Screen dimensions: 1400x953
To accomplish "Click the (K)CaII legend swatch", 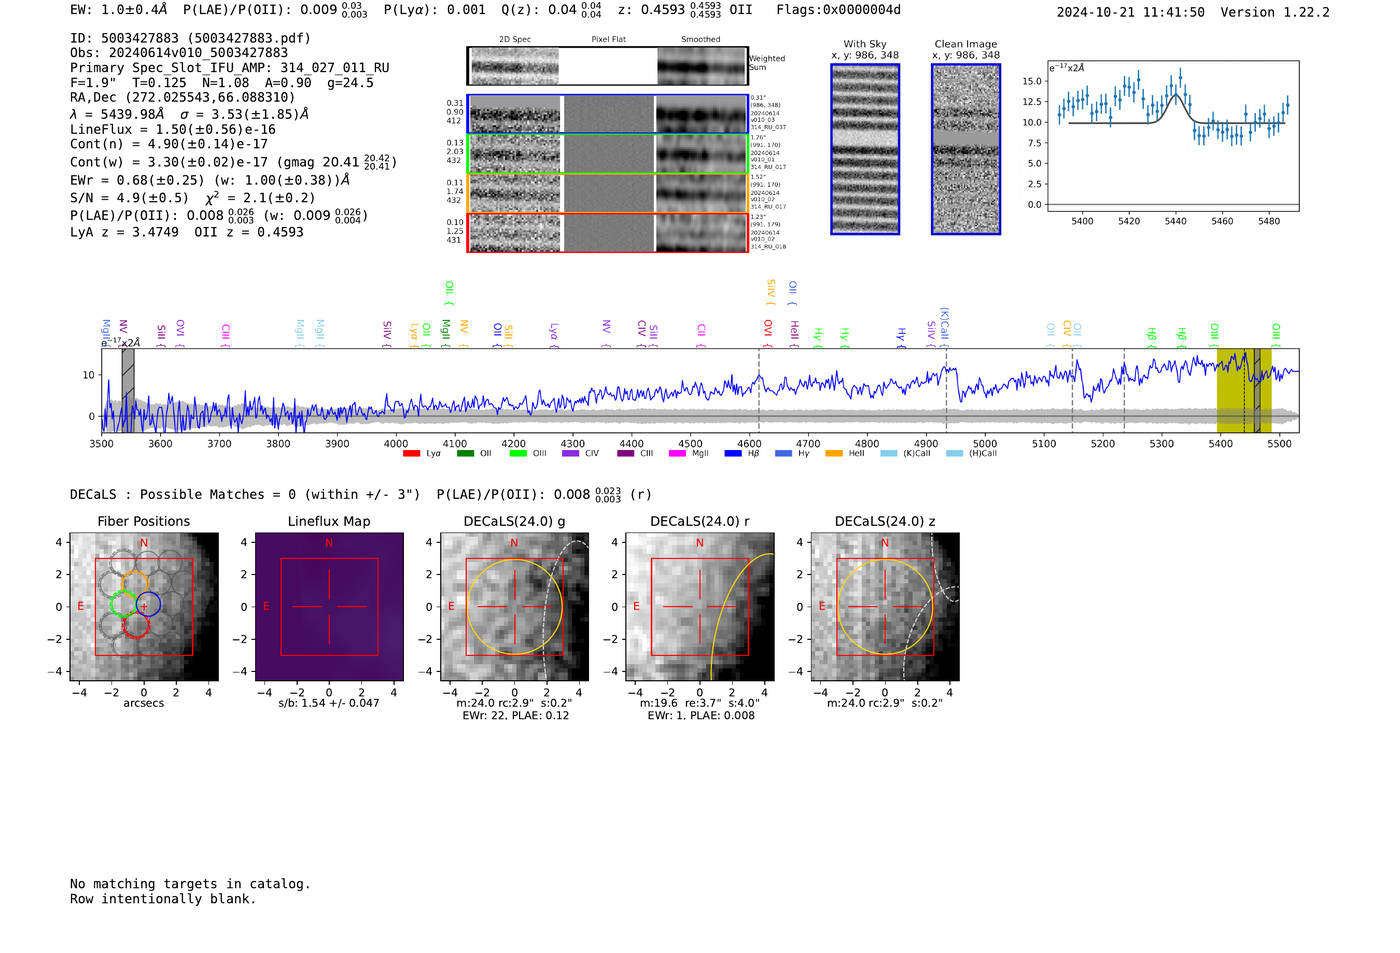I will click(x=888, y=454).
